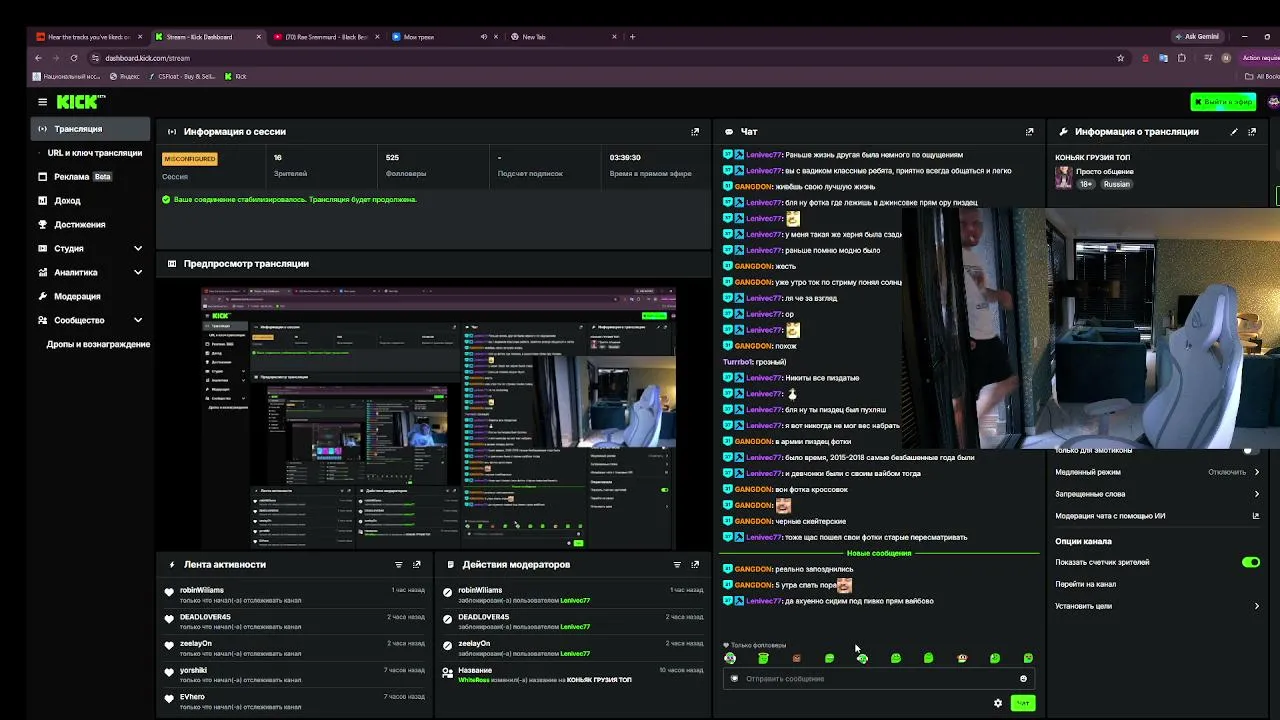The height and width of the screenshot is (720, 1280).
Task: Go back in browser history
Action: (x=38, y=58)
